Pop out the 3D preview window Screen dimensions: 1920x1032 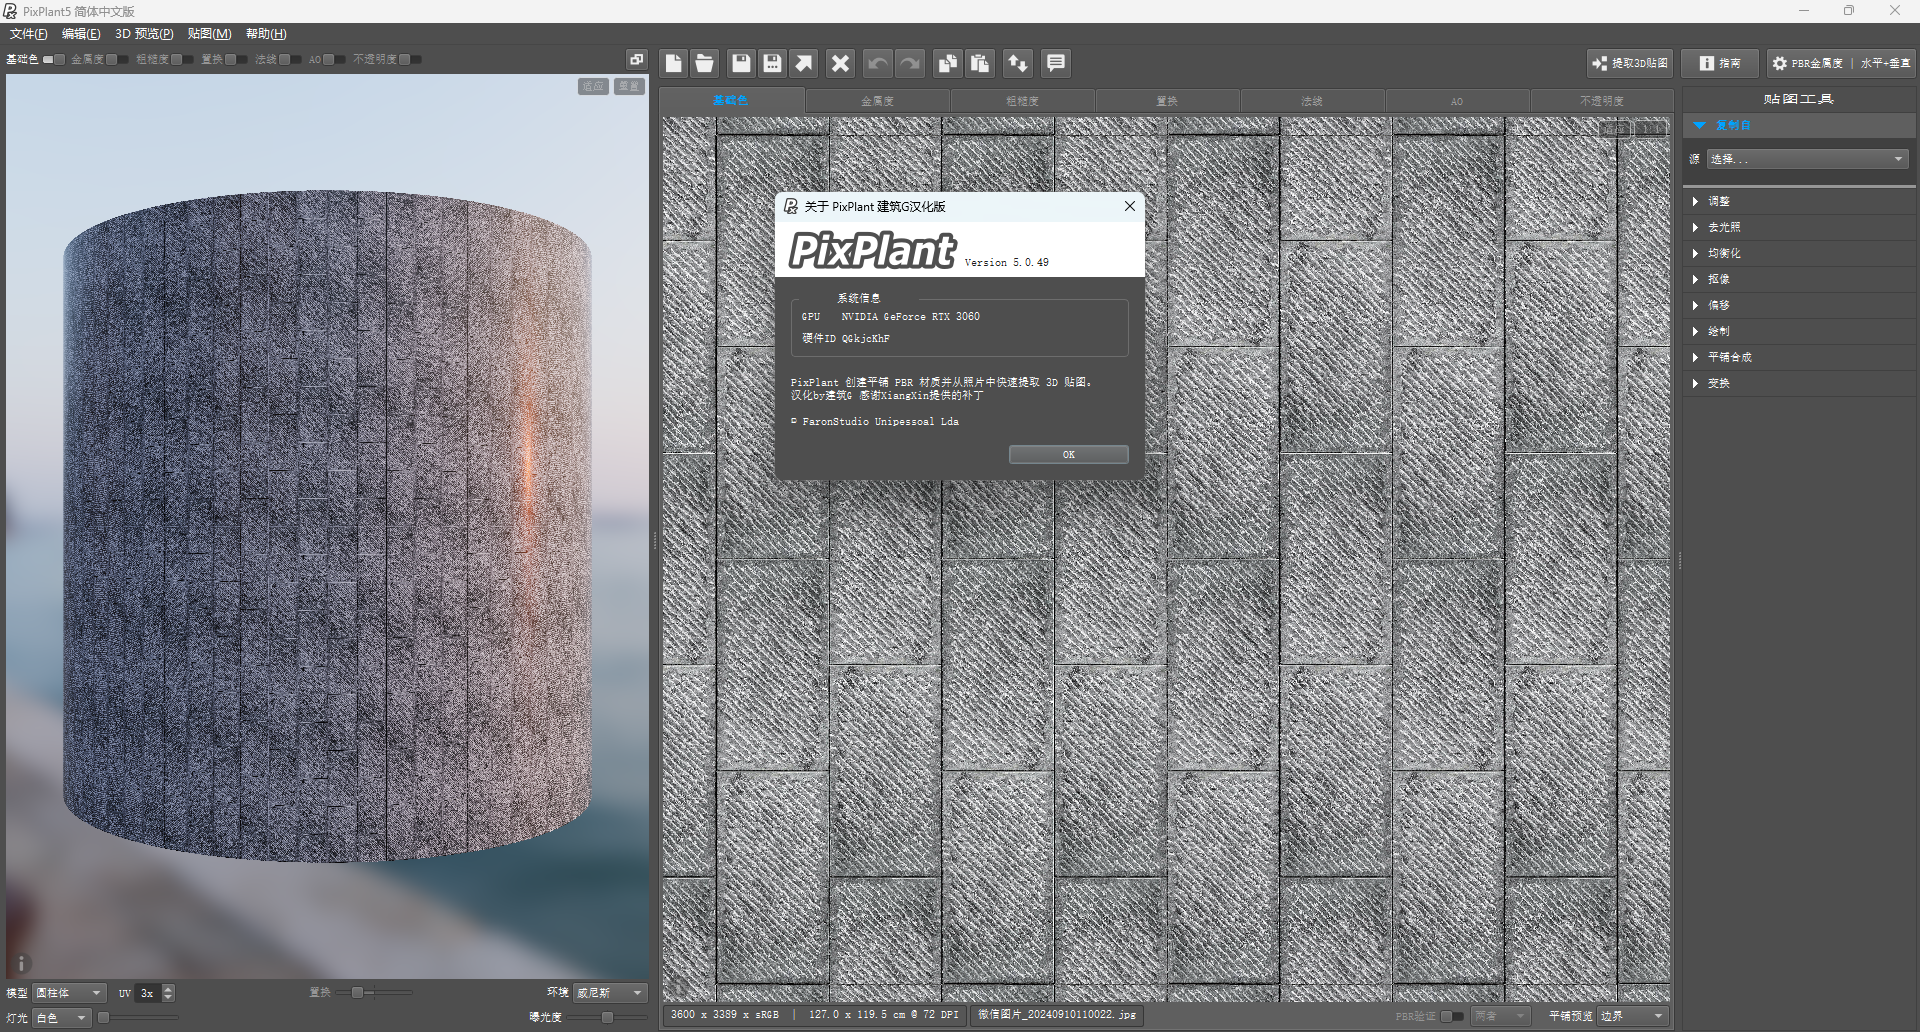click(x=636, y=60)
